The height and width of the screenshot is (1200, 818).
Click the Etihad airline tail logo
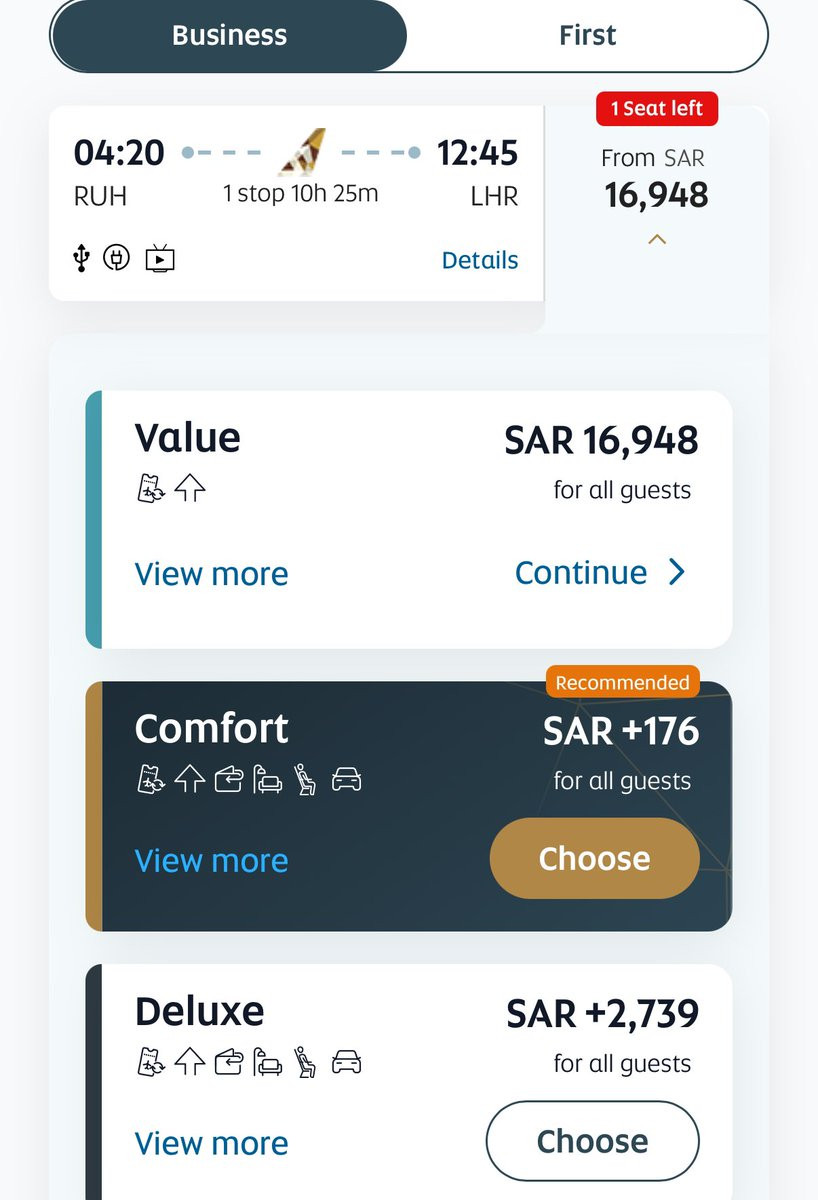302,152
